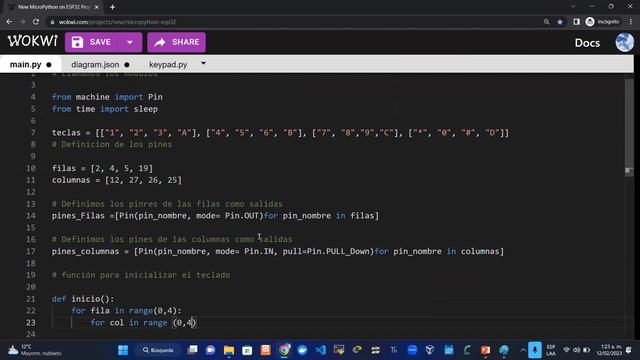Viewport: 640px width, 360px height.
Task: Show hidden system tray icons
Action: coord(522,350)
